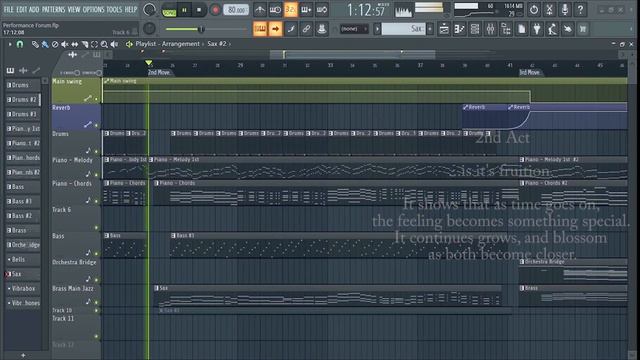
Task: Toggle step editing mode button
Action: [291, 29]
